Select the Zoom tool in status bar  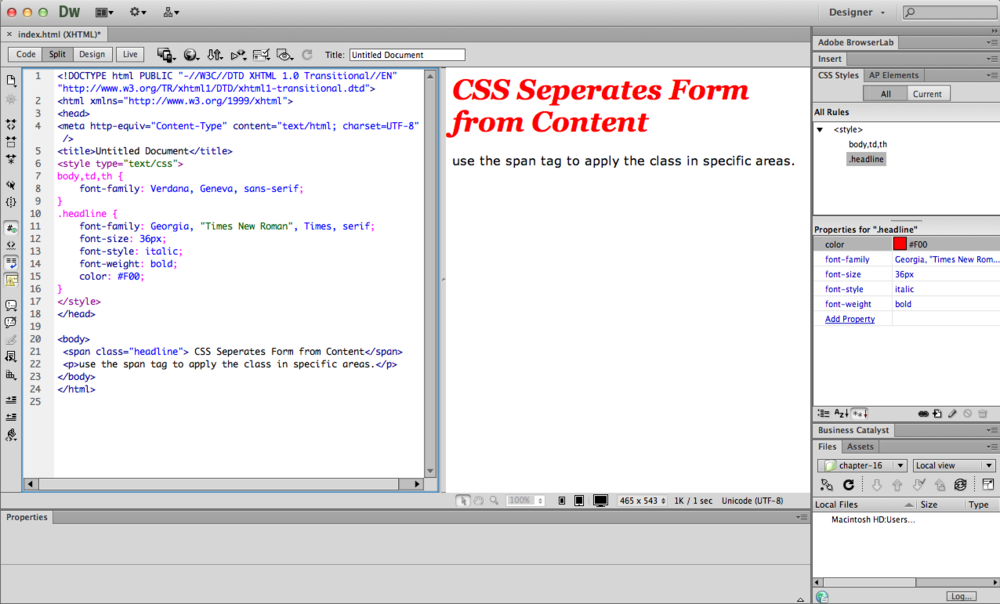pos(491,501)
